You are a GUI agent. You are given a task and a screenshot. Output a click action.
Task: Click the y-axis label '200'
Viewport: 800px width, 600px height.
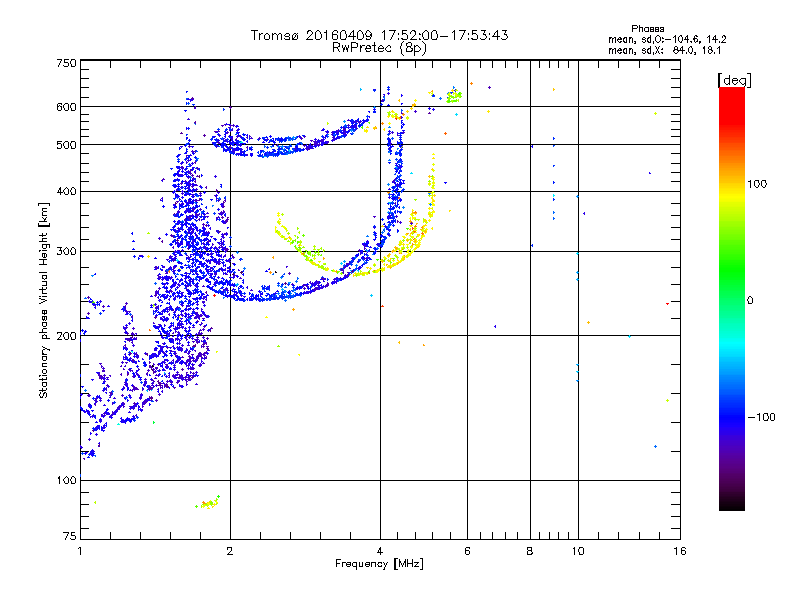coord(66,336)
